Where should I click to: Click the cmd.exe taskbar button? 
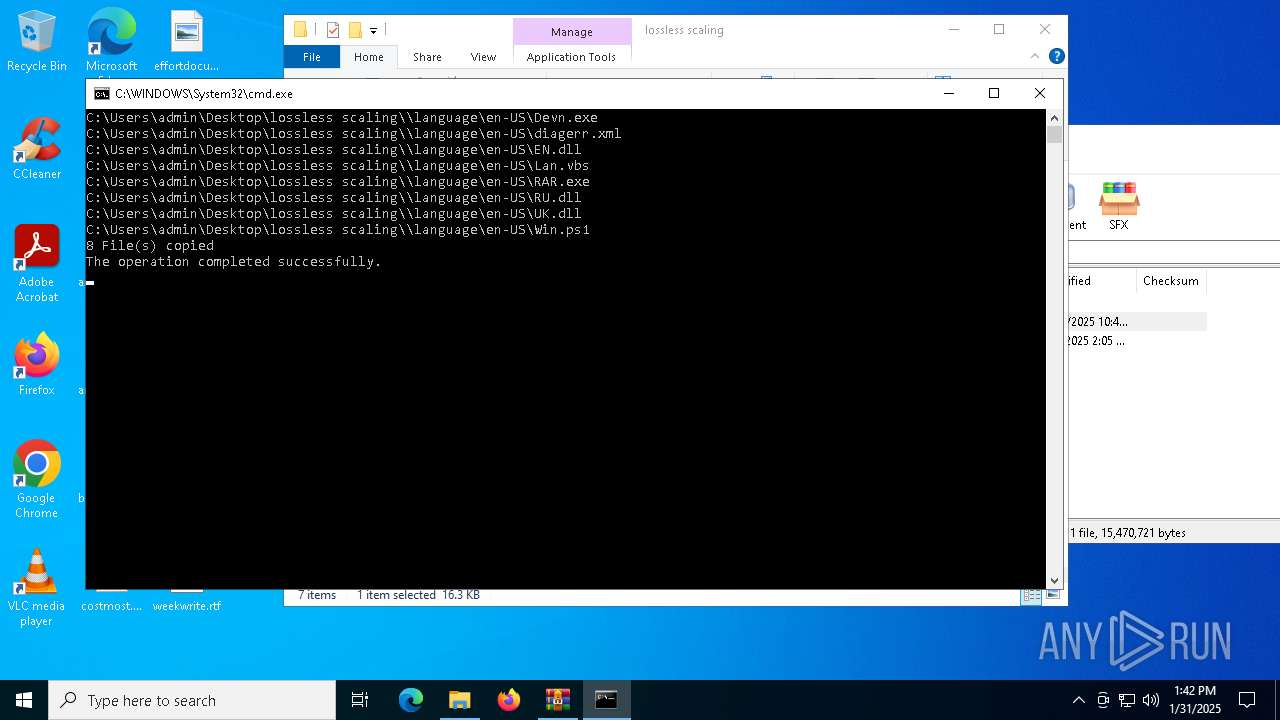tap(606, 700)
